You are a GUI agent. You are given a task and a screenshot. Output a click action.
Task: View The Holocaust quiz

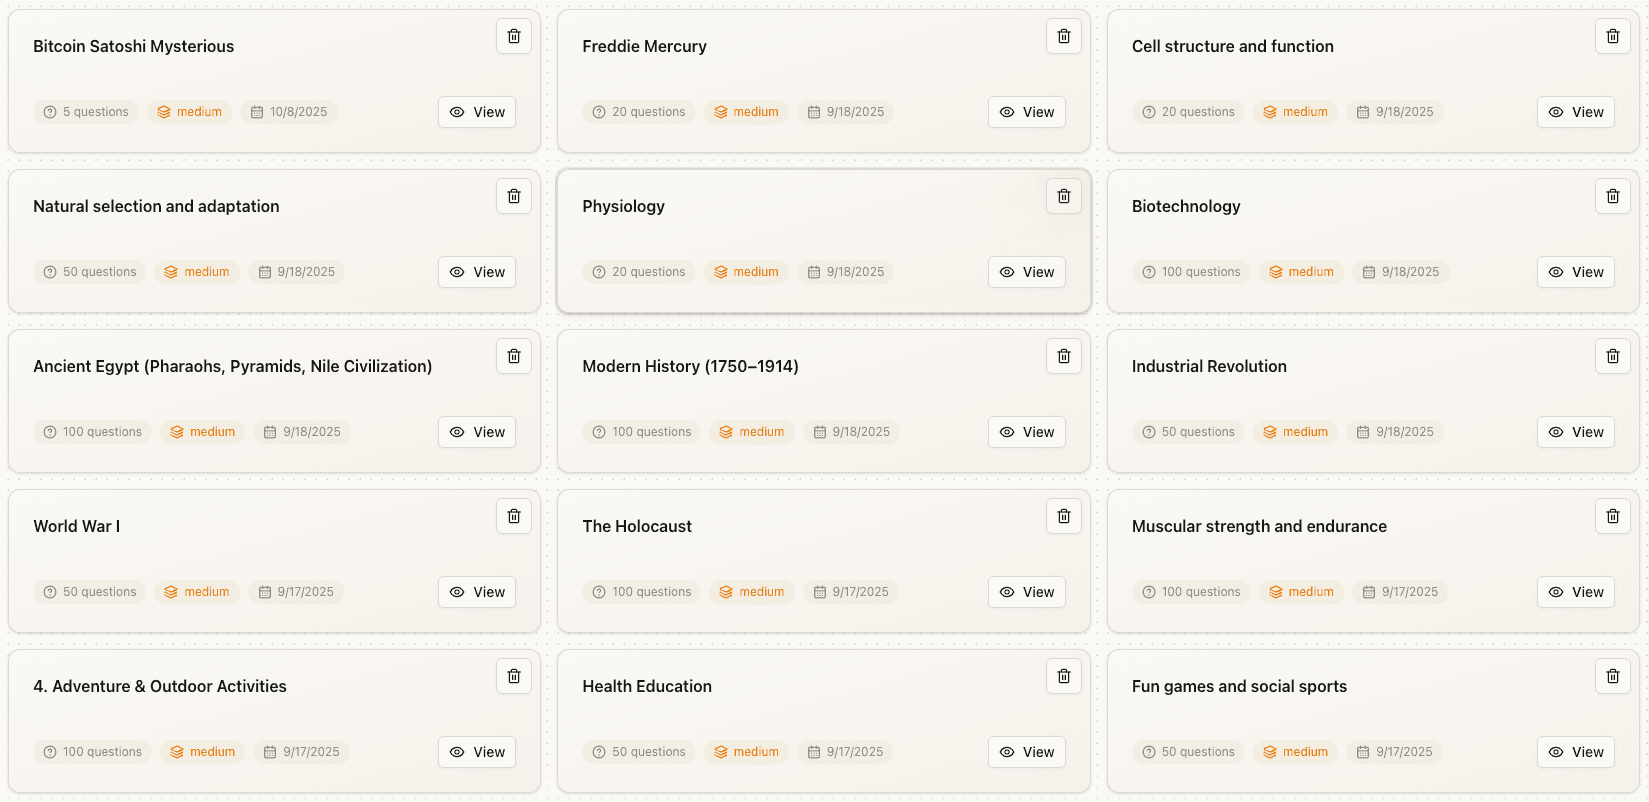click(x=1026, y=592)
